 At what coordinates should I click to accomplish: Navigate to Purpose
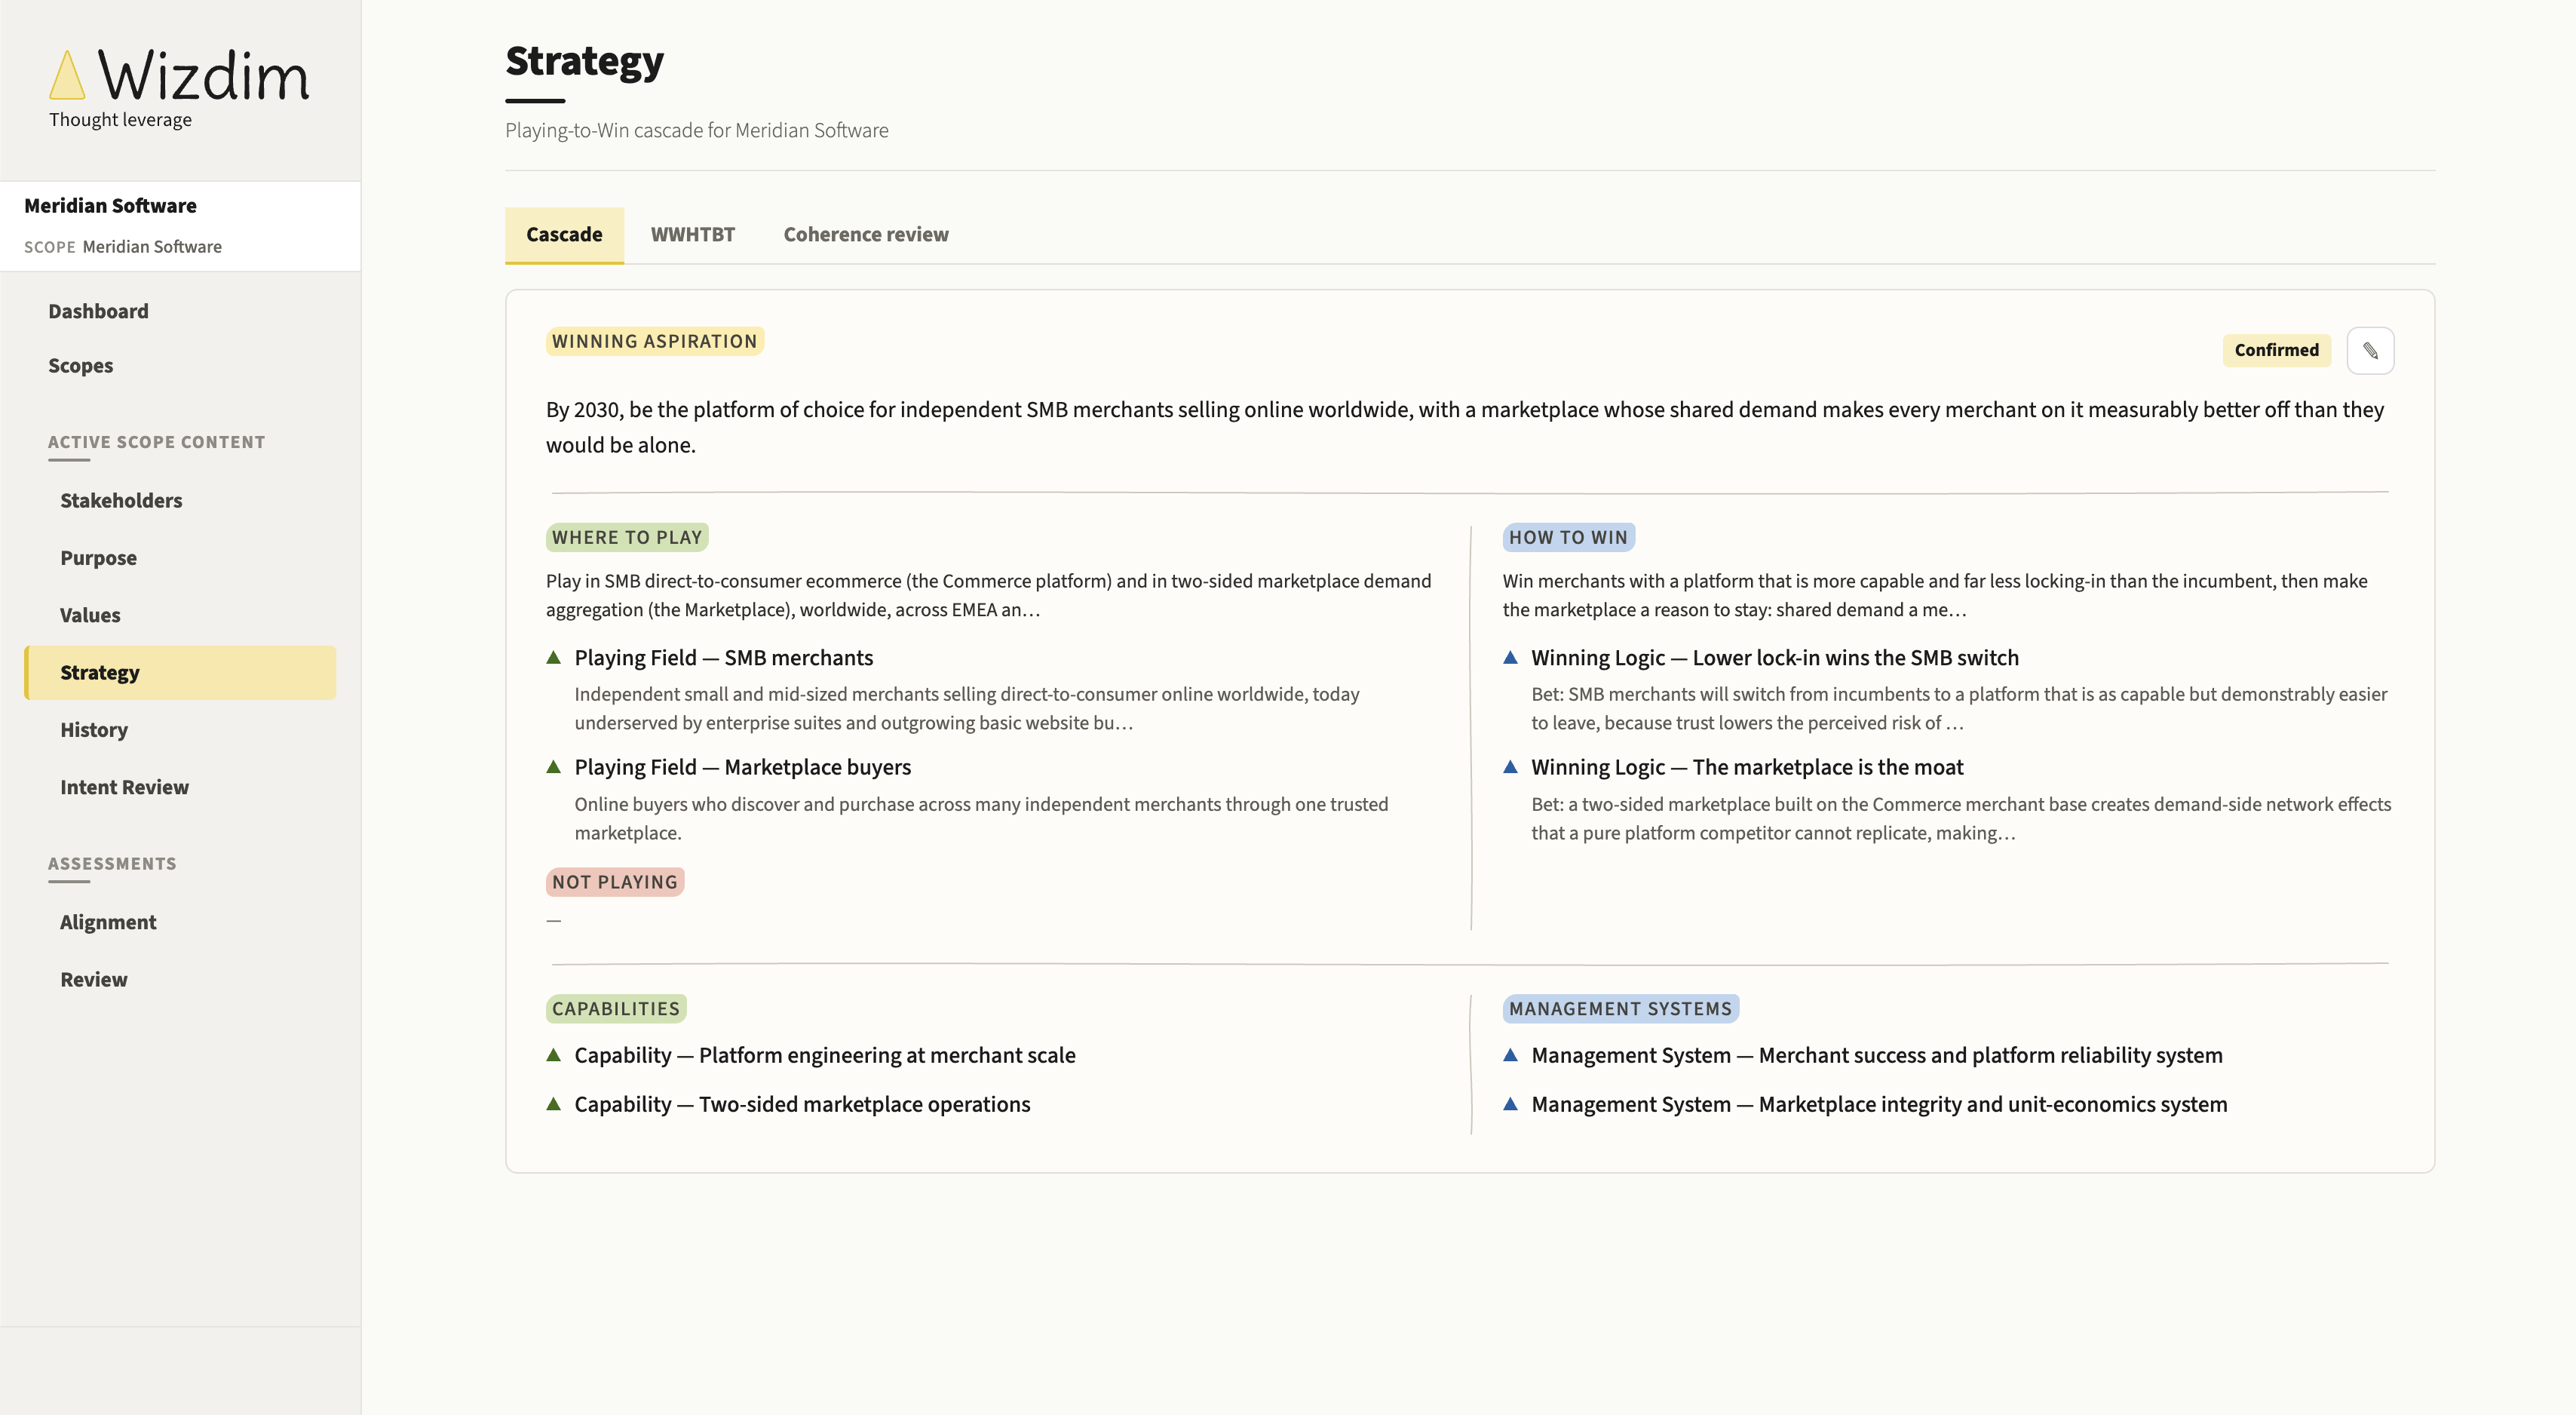pos(98,558)
